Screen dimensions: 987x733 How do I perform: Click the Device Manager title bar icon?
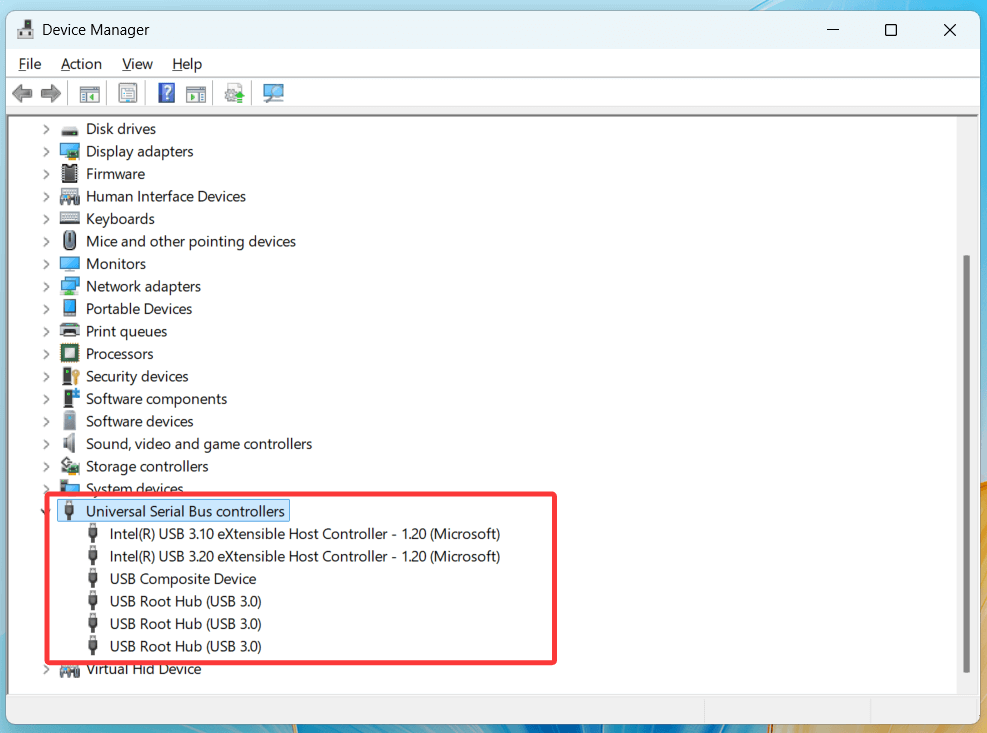point(24,29)
